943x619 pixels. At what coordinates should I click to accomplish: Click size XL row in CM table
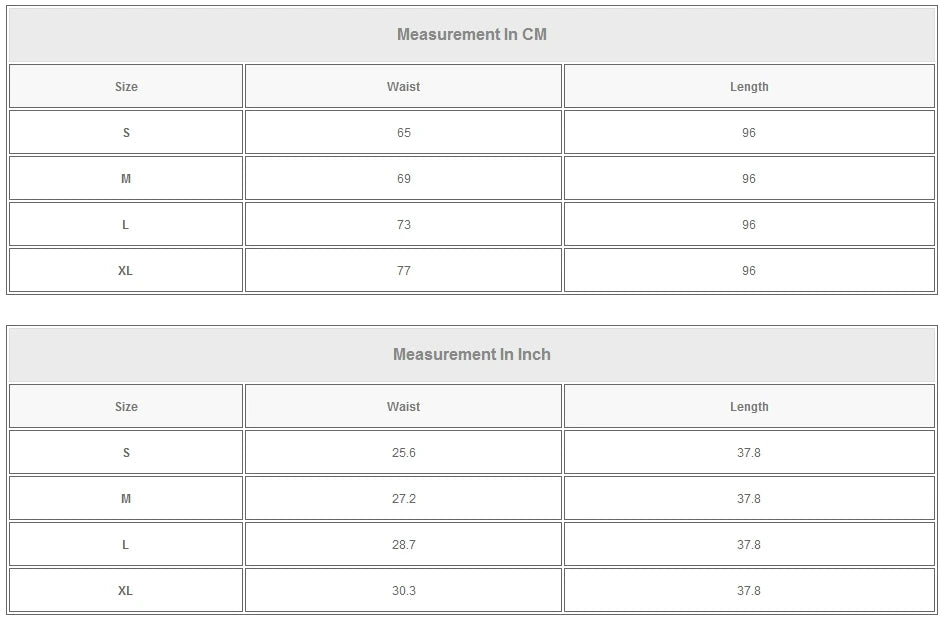126,271
